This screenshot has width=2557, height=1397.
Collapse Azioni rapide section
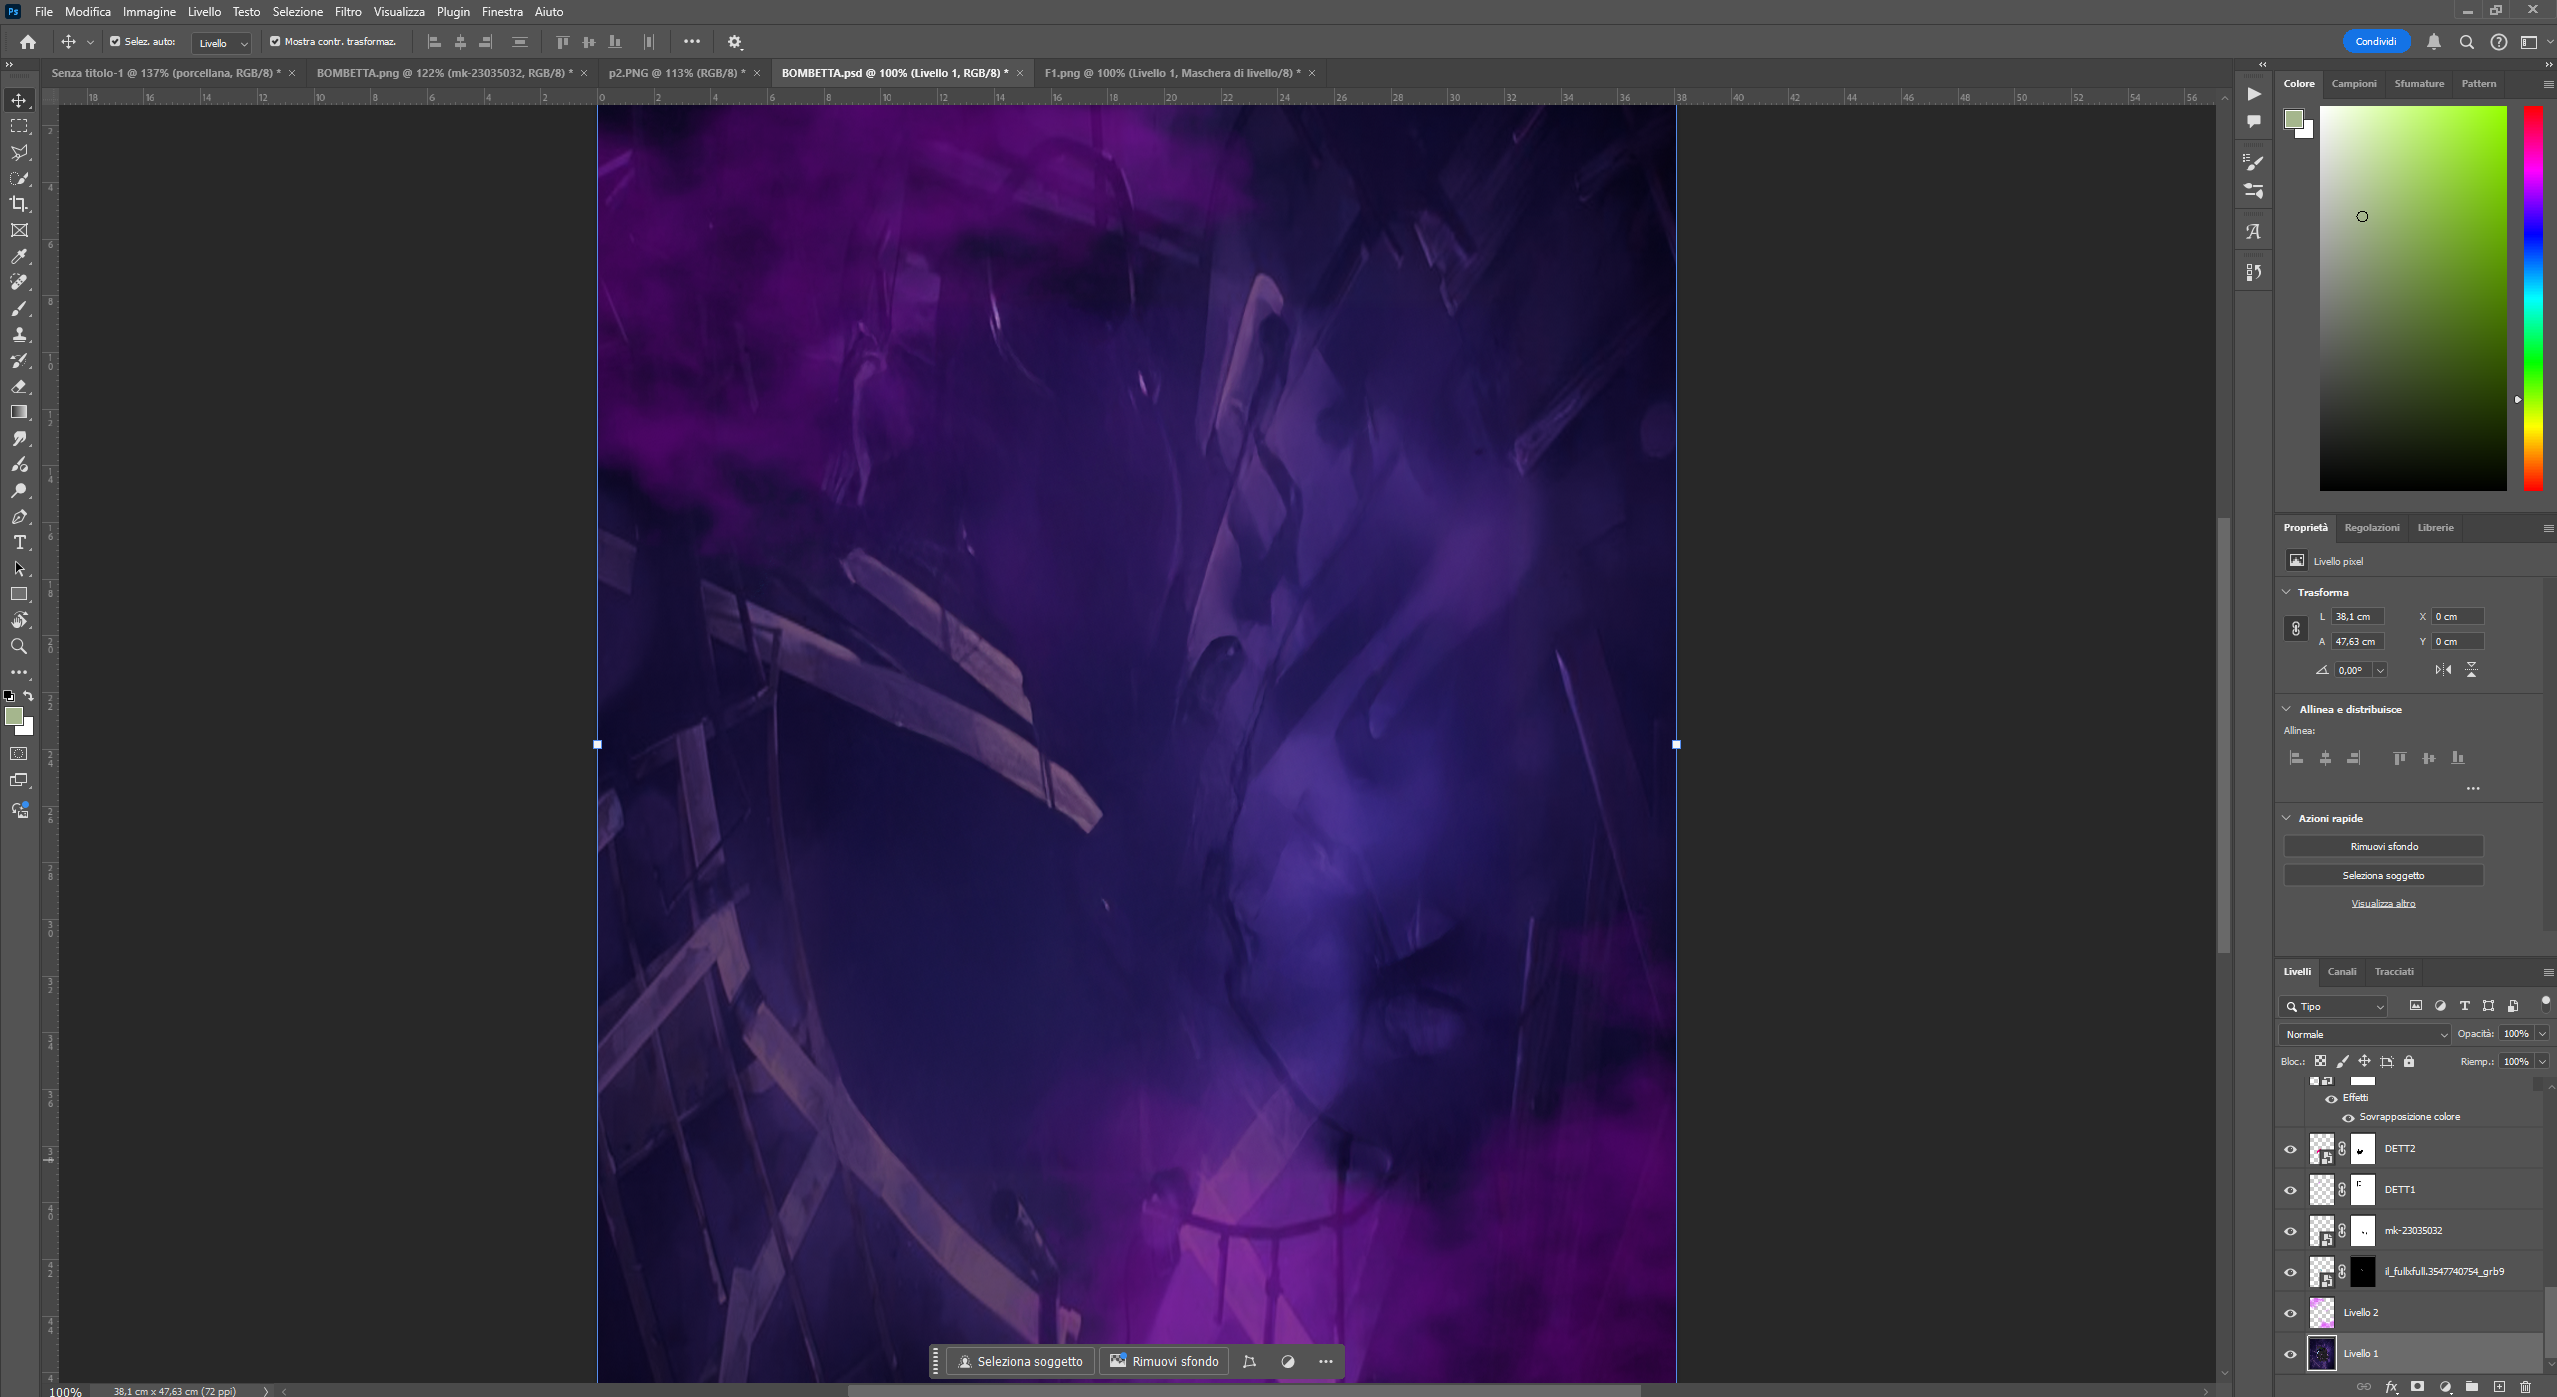coord(2286,818)
